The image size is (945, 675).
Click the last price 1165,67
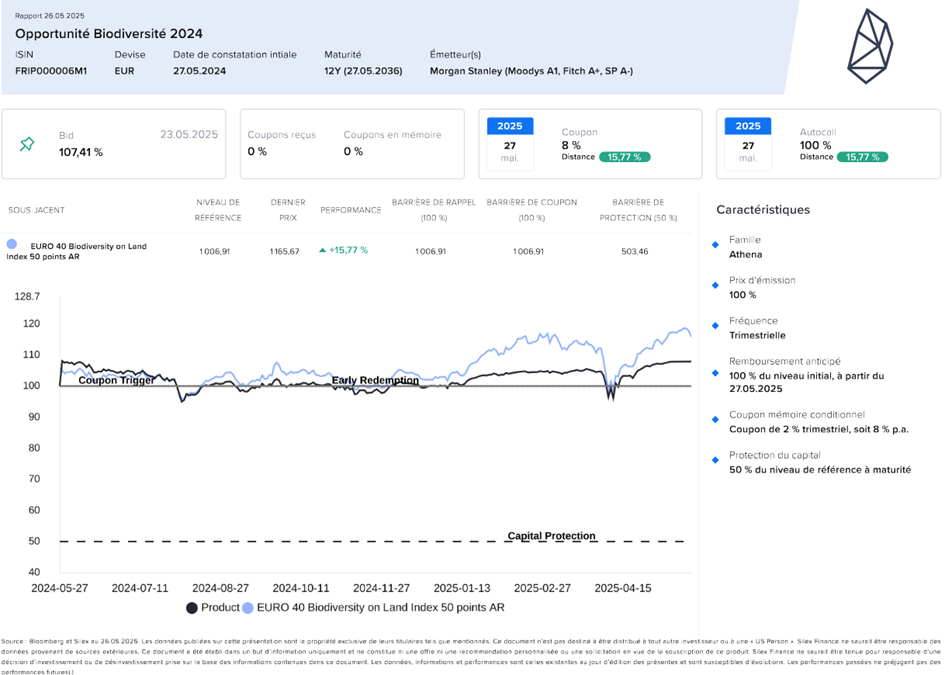coord(284,251)
